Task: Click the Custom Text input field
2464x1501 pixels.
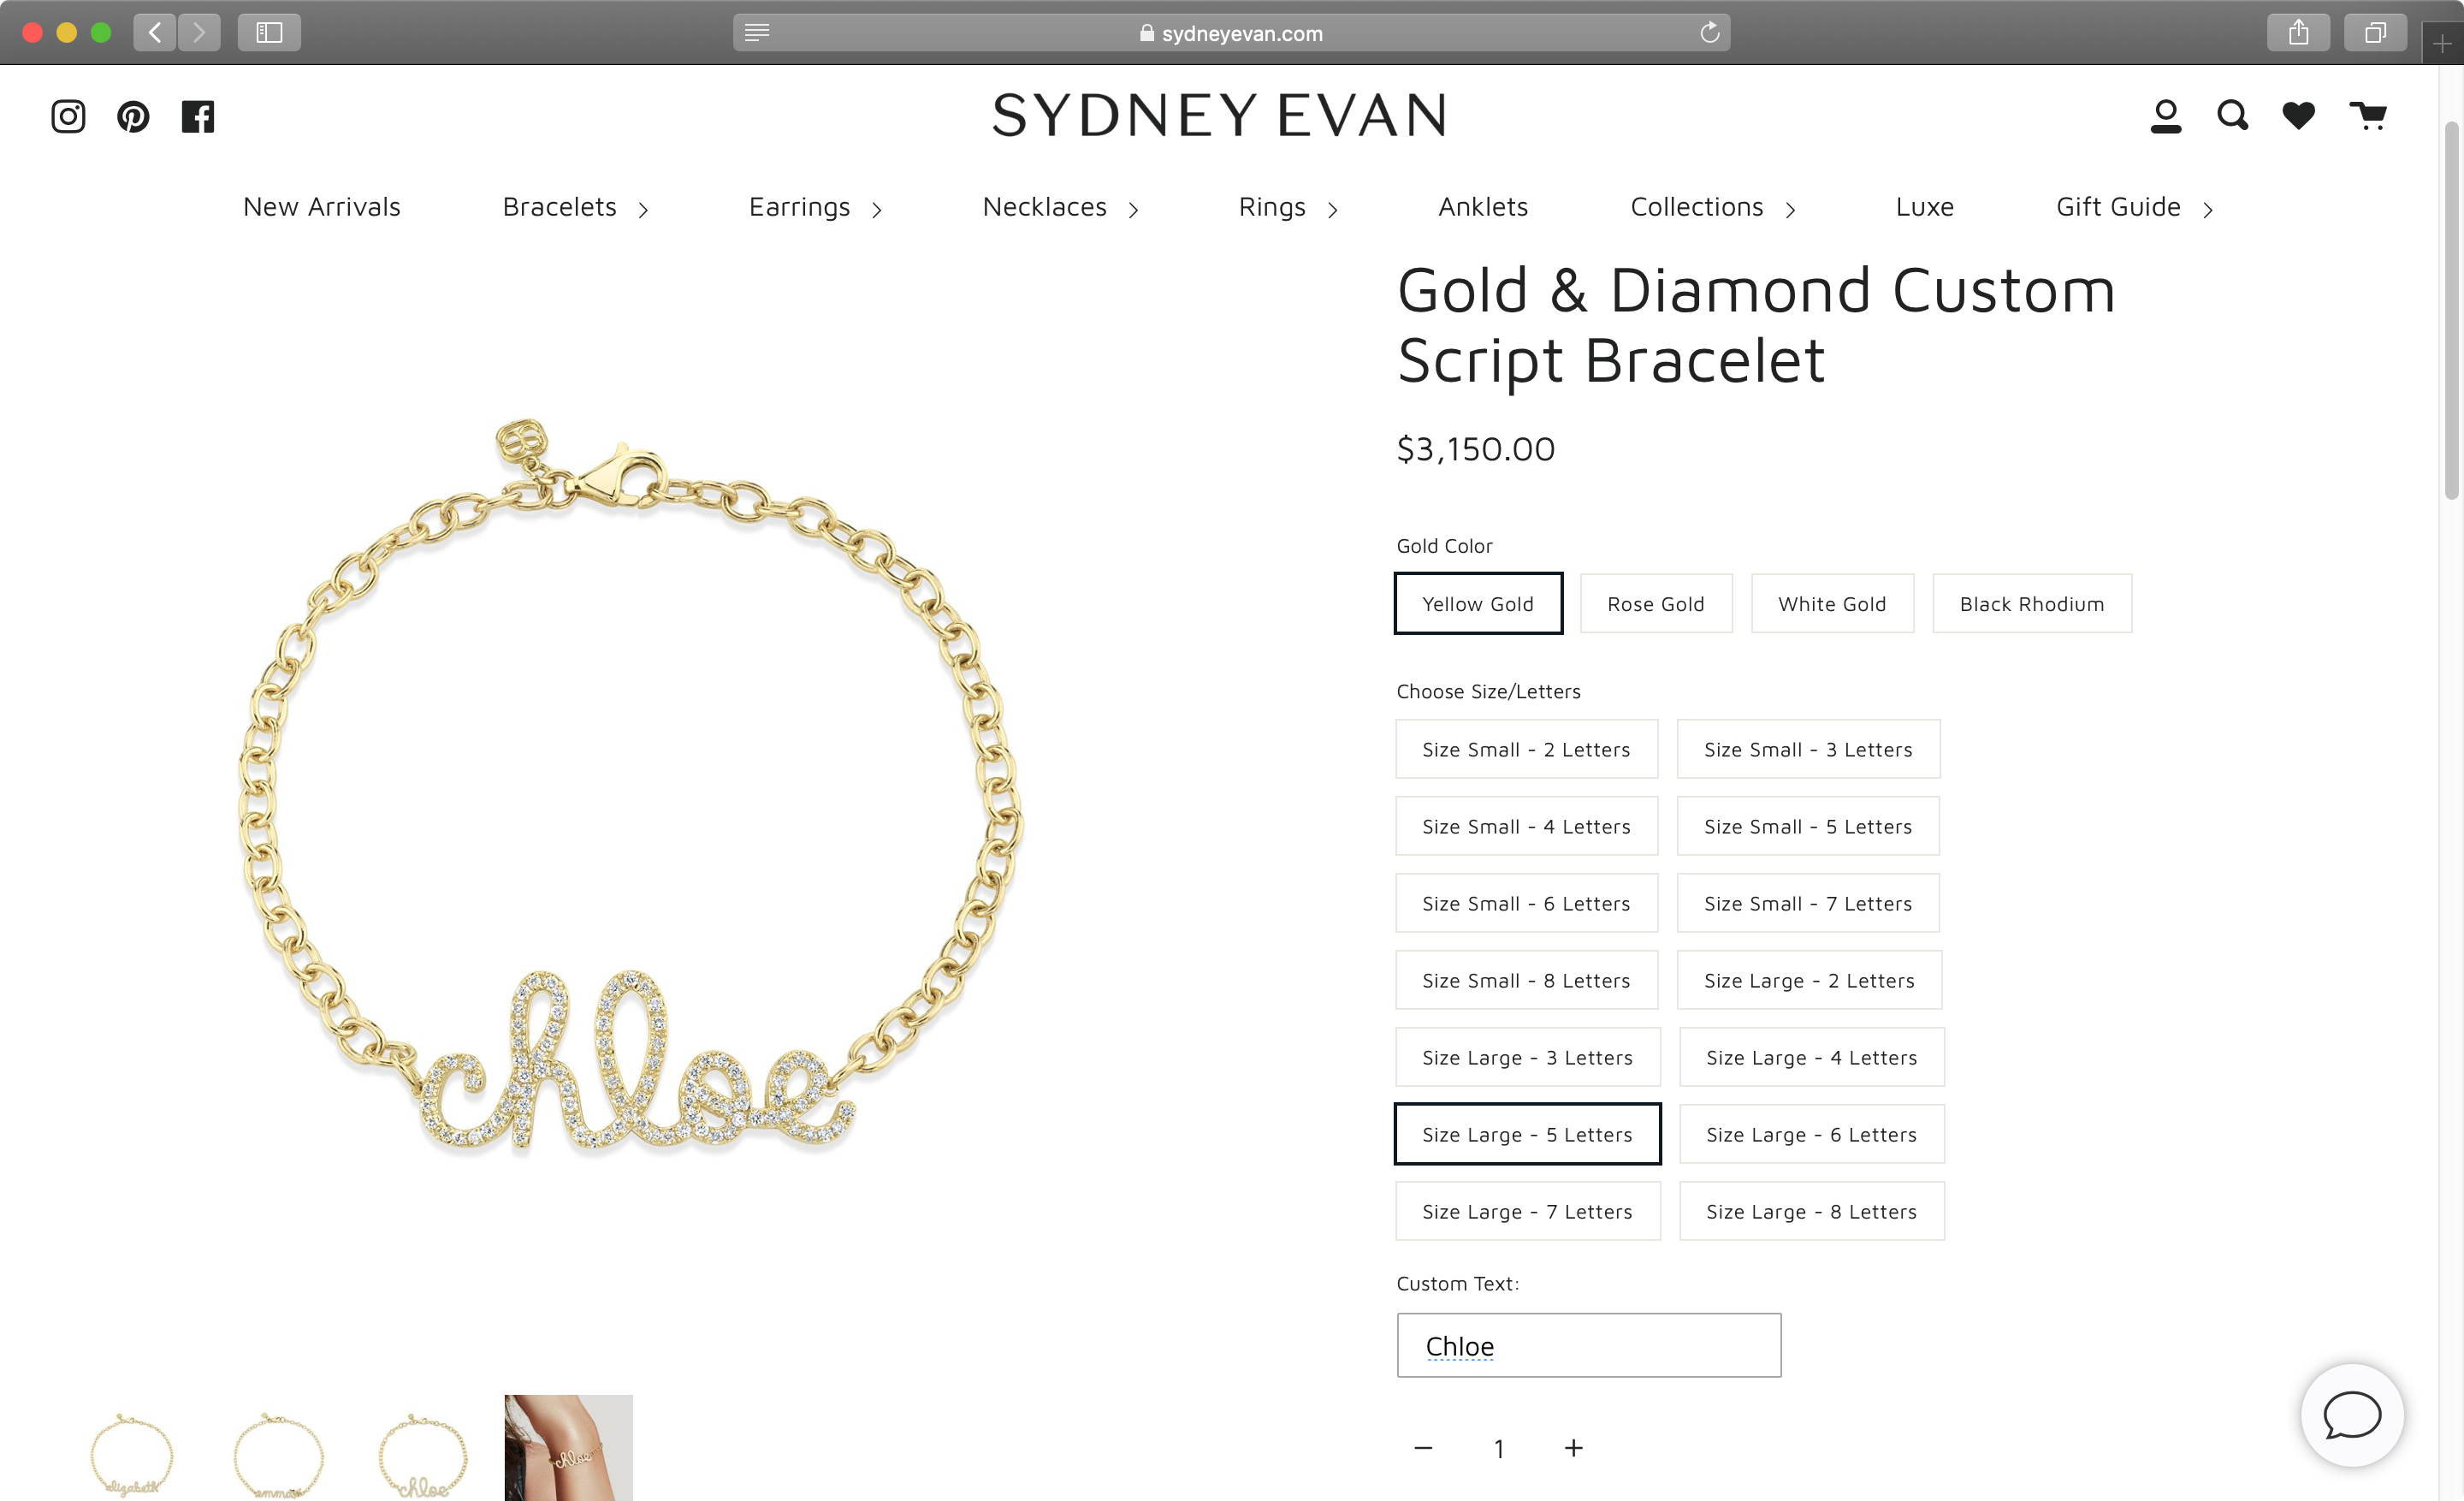Action: (1588, 1345)
